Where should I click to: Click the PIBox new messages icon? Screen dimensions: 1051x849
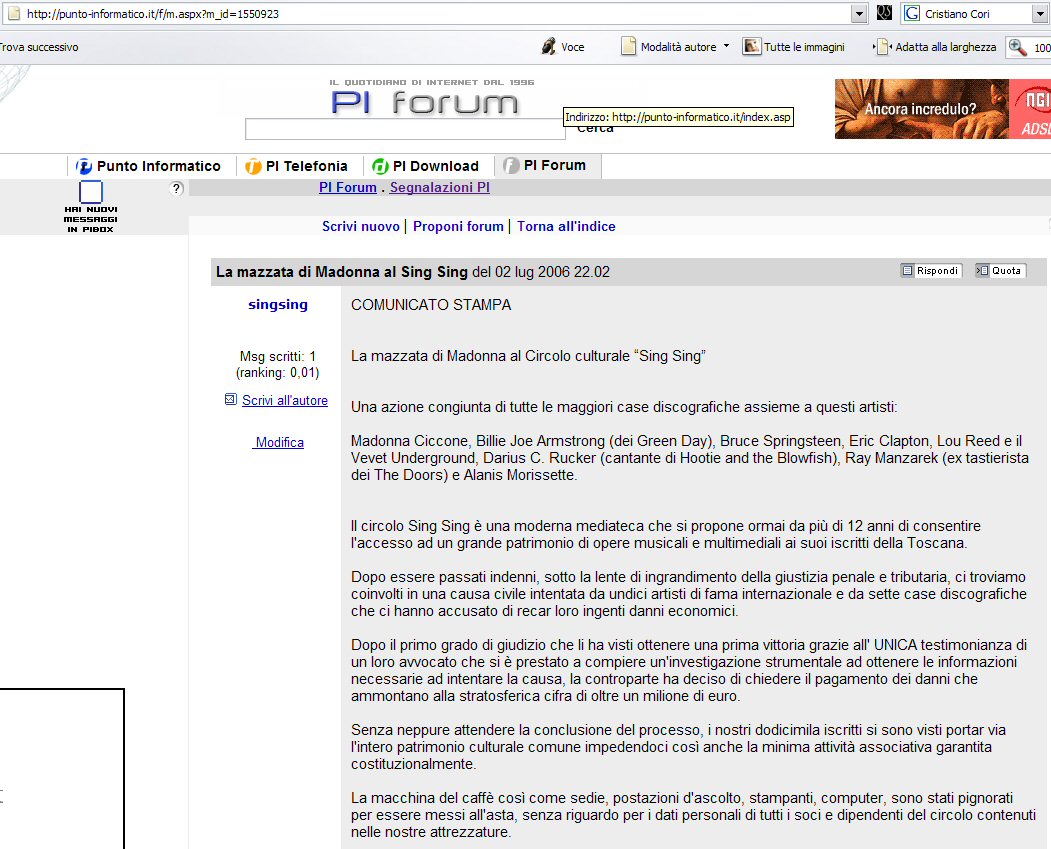point(91,192)
